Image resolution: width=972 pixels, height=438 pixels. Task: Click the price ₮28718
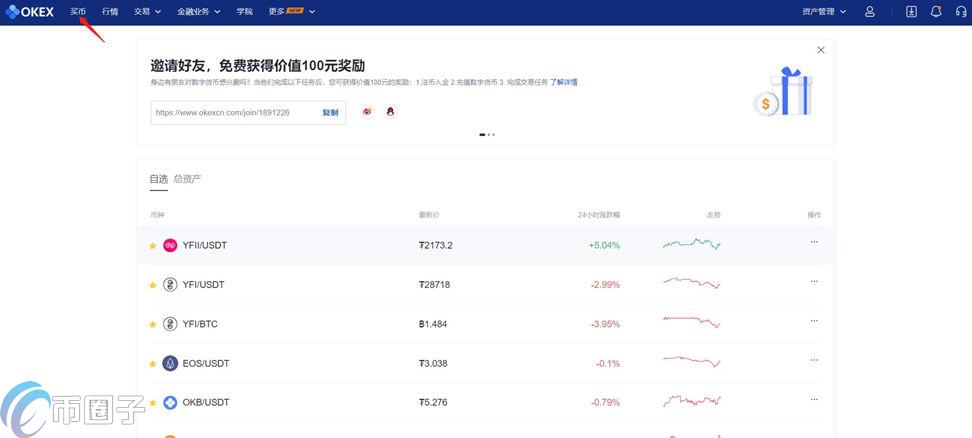tap(435, 285)
